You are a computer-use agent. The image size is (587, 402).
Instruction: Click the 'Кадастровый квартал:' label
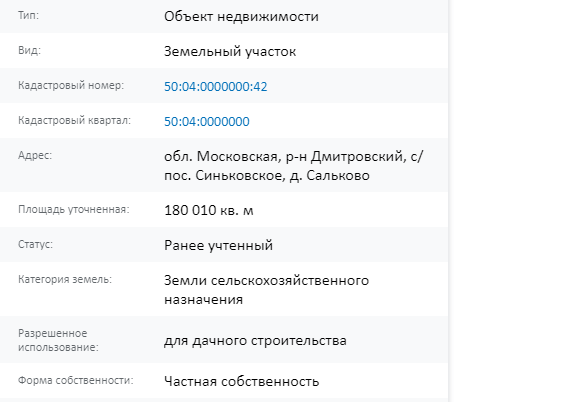coord(74,121)
